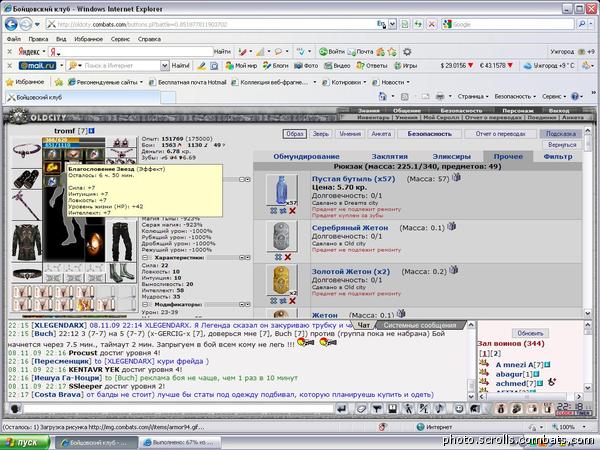Image resolution: width=600 pixels, height=450 pixels.
Task: Open the Котировки favorites dropdown
Action: pos(365,82)
